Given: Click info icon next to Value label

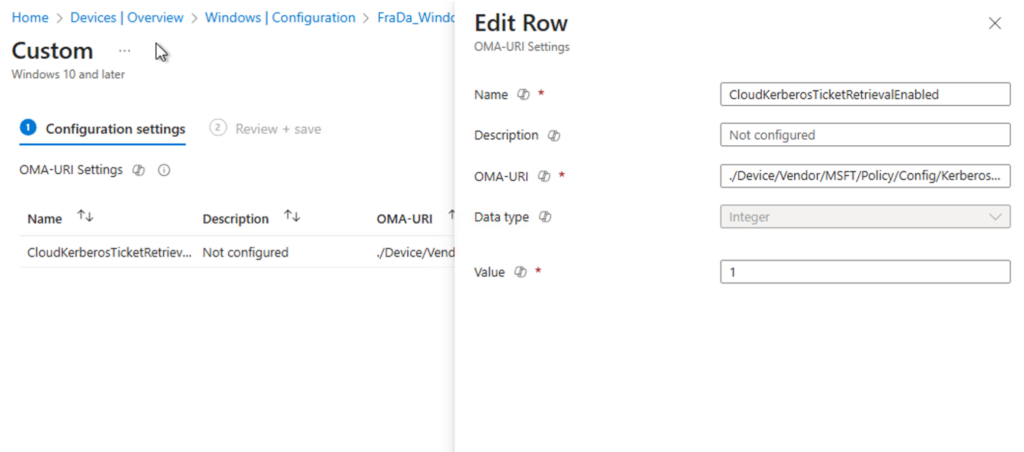Looking at the screenshot, I should [x=520, y=272].
